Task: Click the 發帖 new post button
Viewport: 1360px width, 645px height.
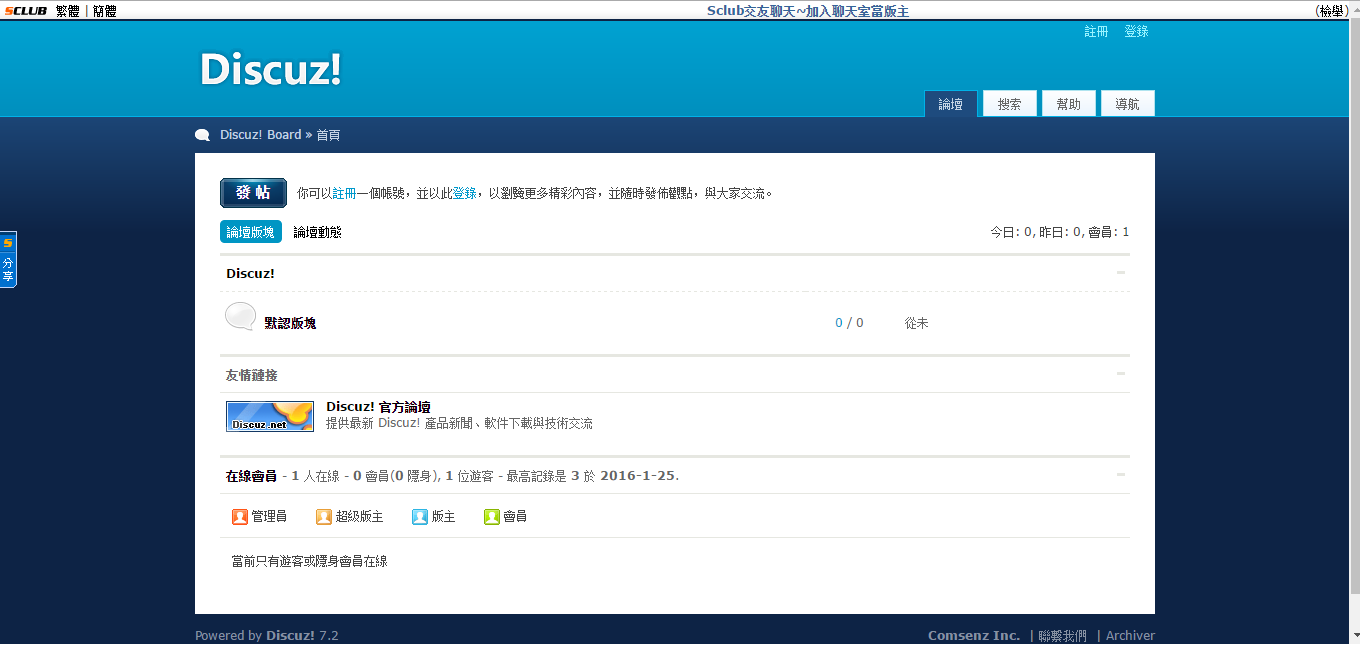Action: pos(253,193)
